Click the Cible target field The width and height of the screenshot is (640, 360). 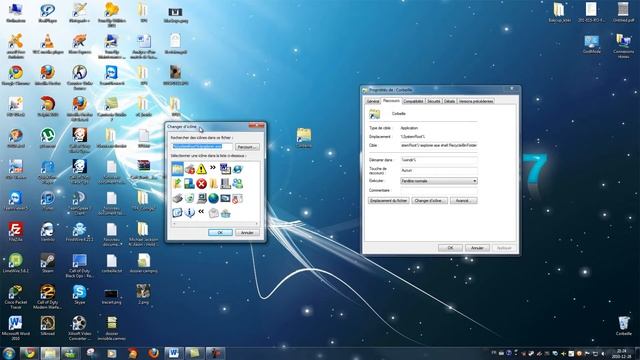click(439, 145)
